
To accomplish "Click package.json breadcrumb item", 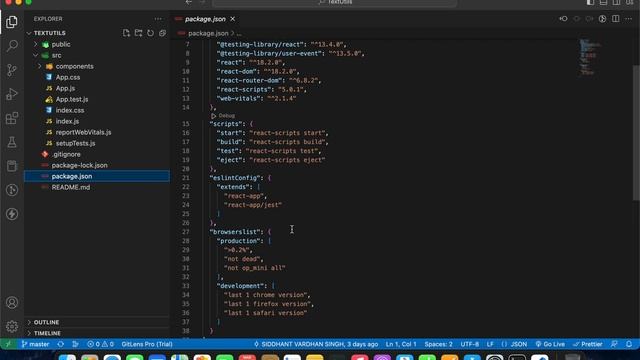I will [208, 33].
